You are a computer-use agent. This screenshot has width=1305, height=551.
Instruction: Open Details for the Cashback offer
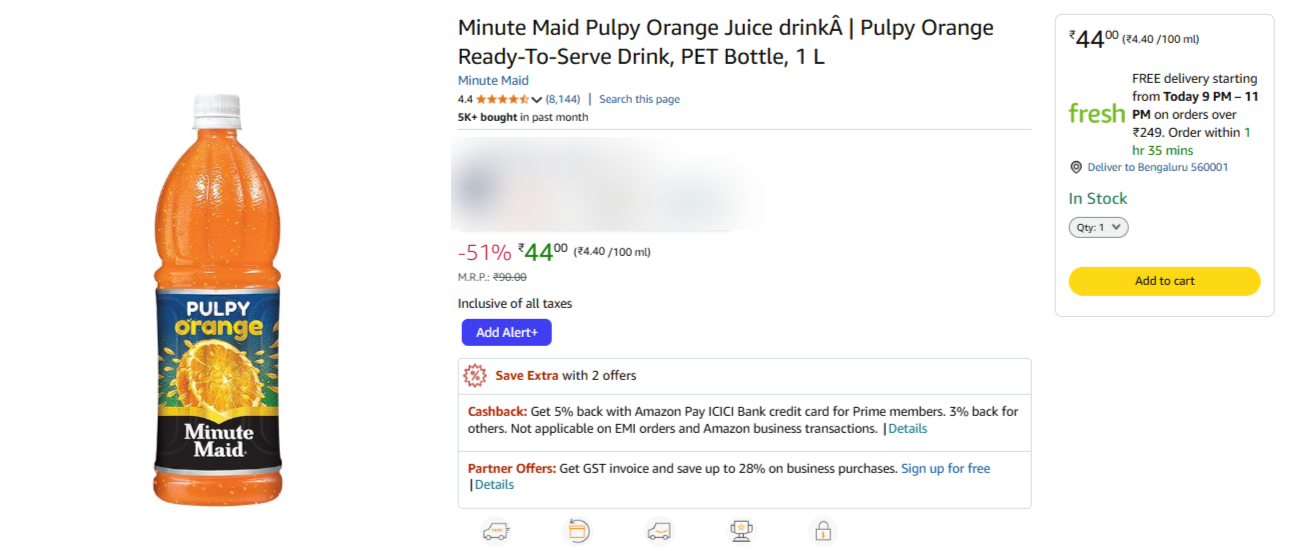907,428
